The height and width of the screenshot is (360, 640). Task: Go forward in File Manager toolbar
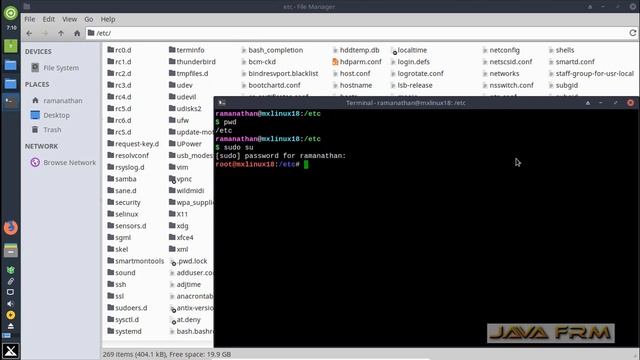click(45, 33)
